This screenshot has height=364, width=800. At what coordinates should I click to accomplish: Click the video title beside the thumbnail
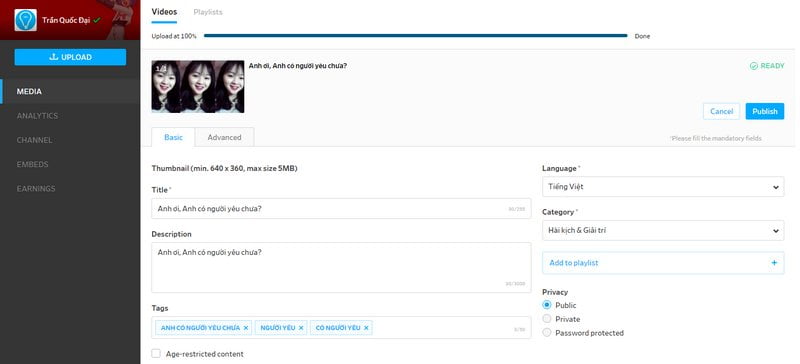coord(298,65)
